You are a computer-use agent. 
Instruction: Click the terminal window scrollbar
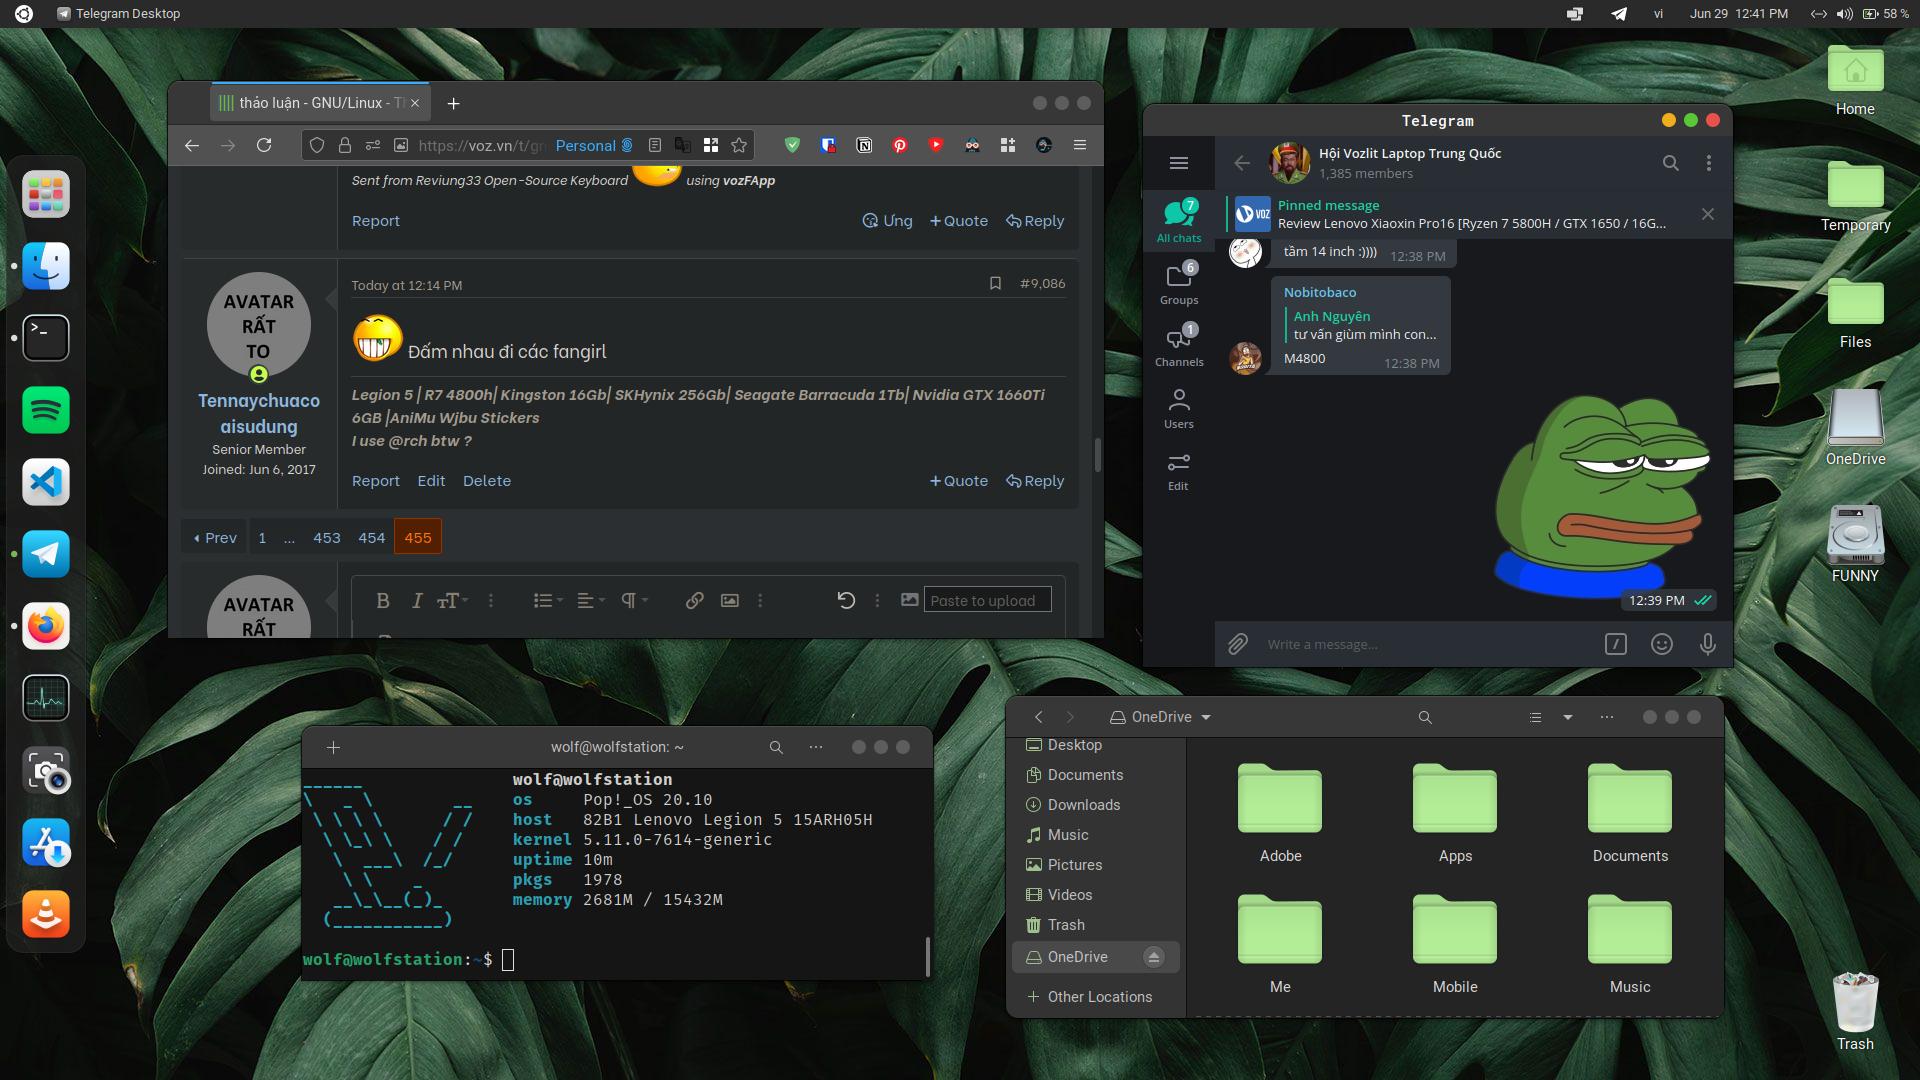coord(927,956)
